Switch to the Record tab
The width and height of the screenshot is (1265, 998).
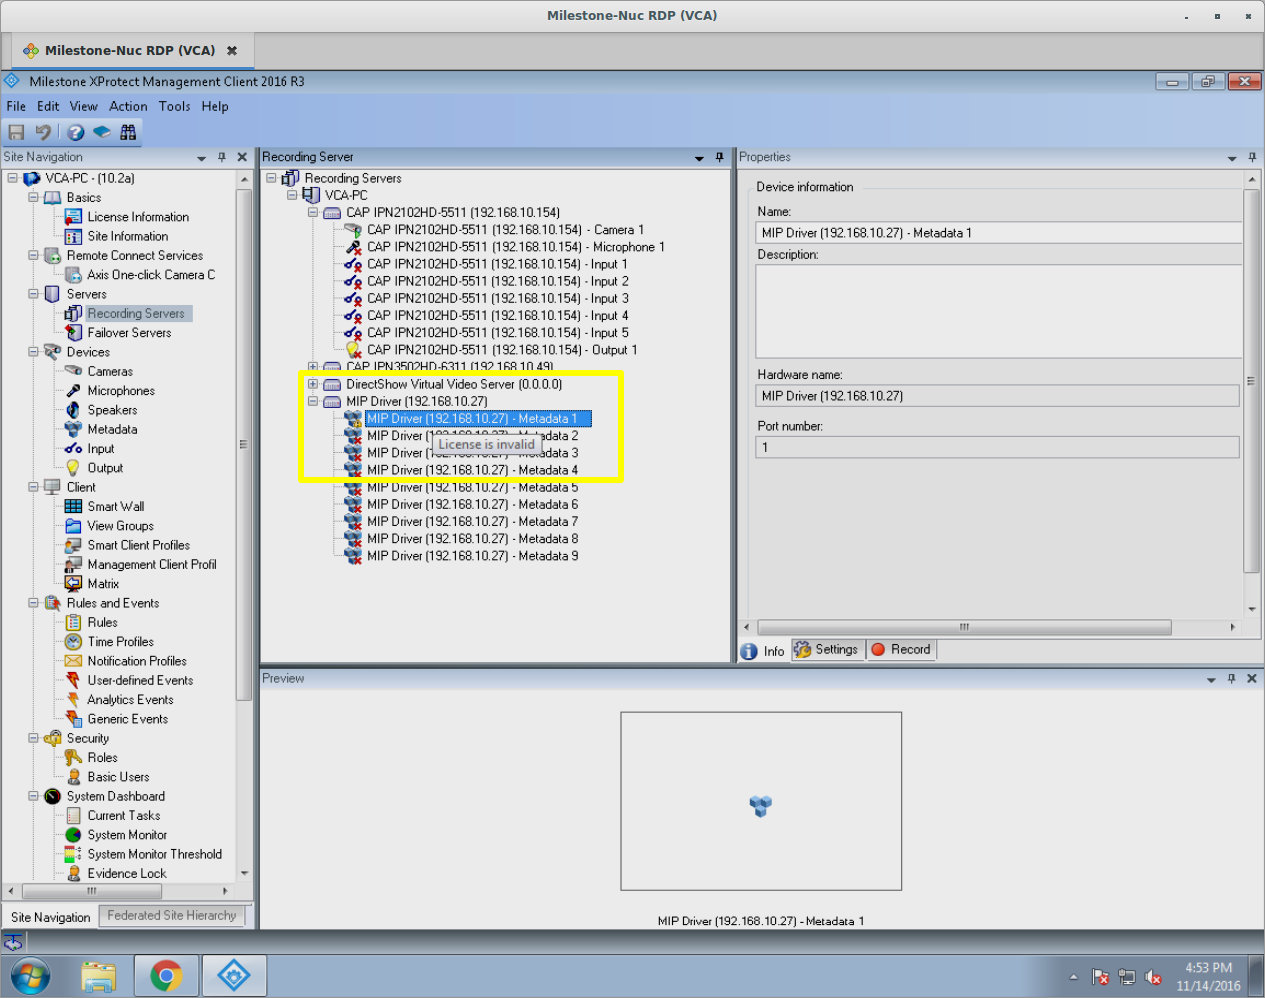pyautogui.click(x=901, y=650)
